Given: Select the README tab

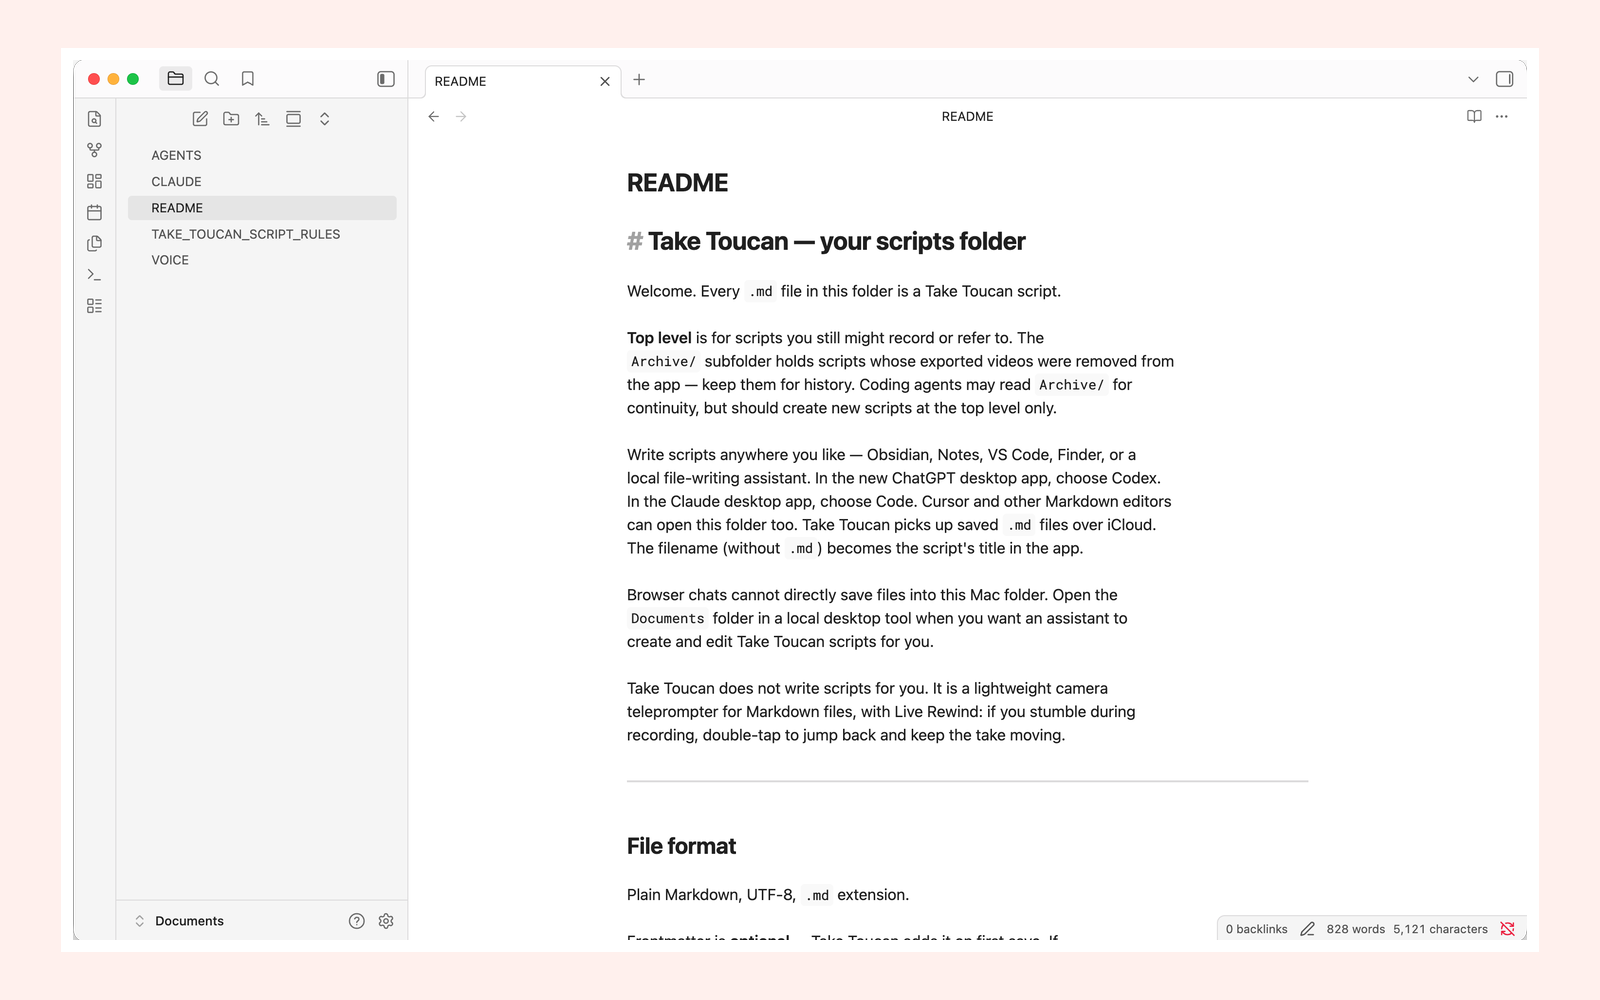Looking at the screenshot, I should (523, 82).
